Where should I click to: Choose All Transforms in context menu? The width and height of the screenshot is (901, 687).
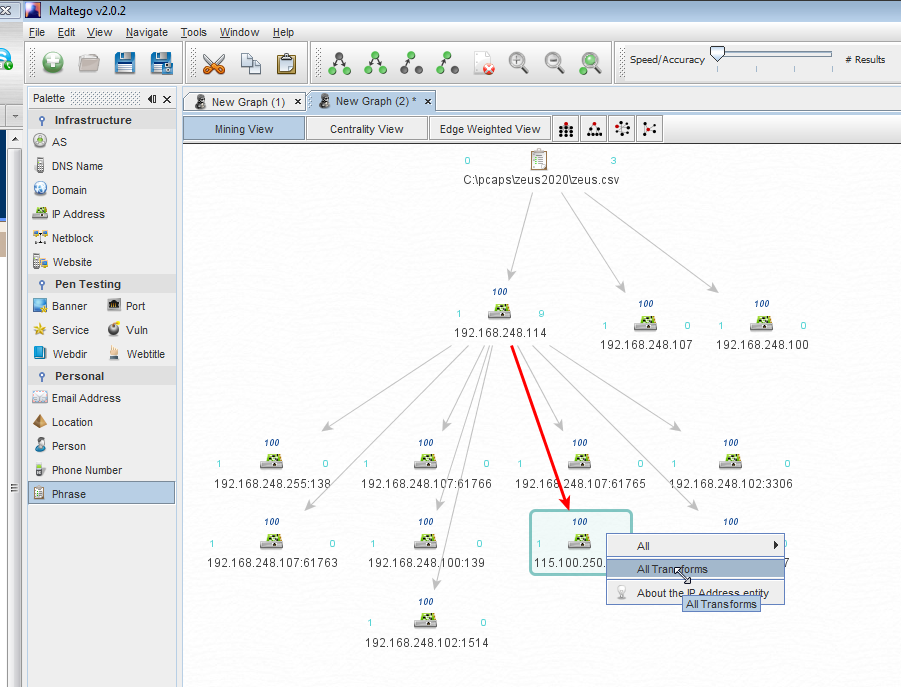[x=695, y=569]
